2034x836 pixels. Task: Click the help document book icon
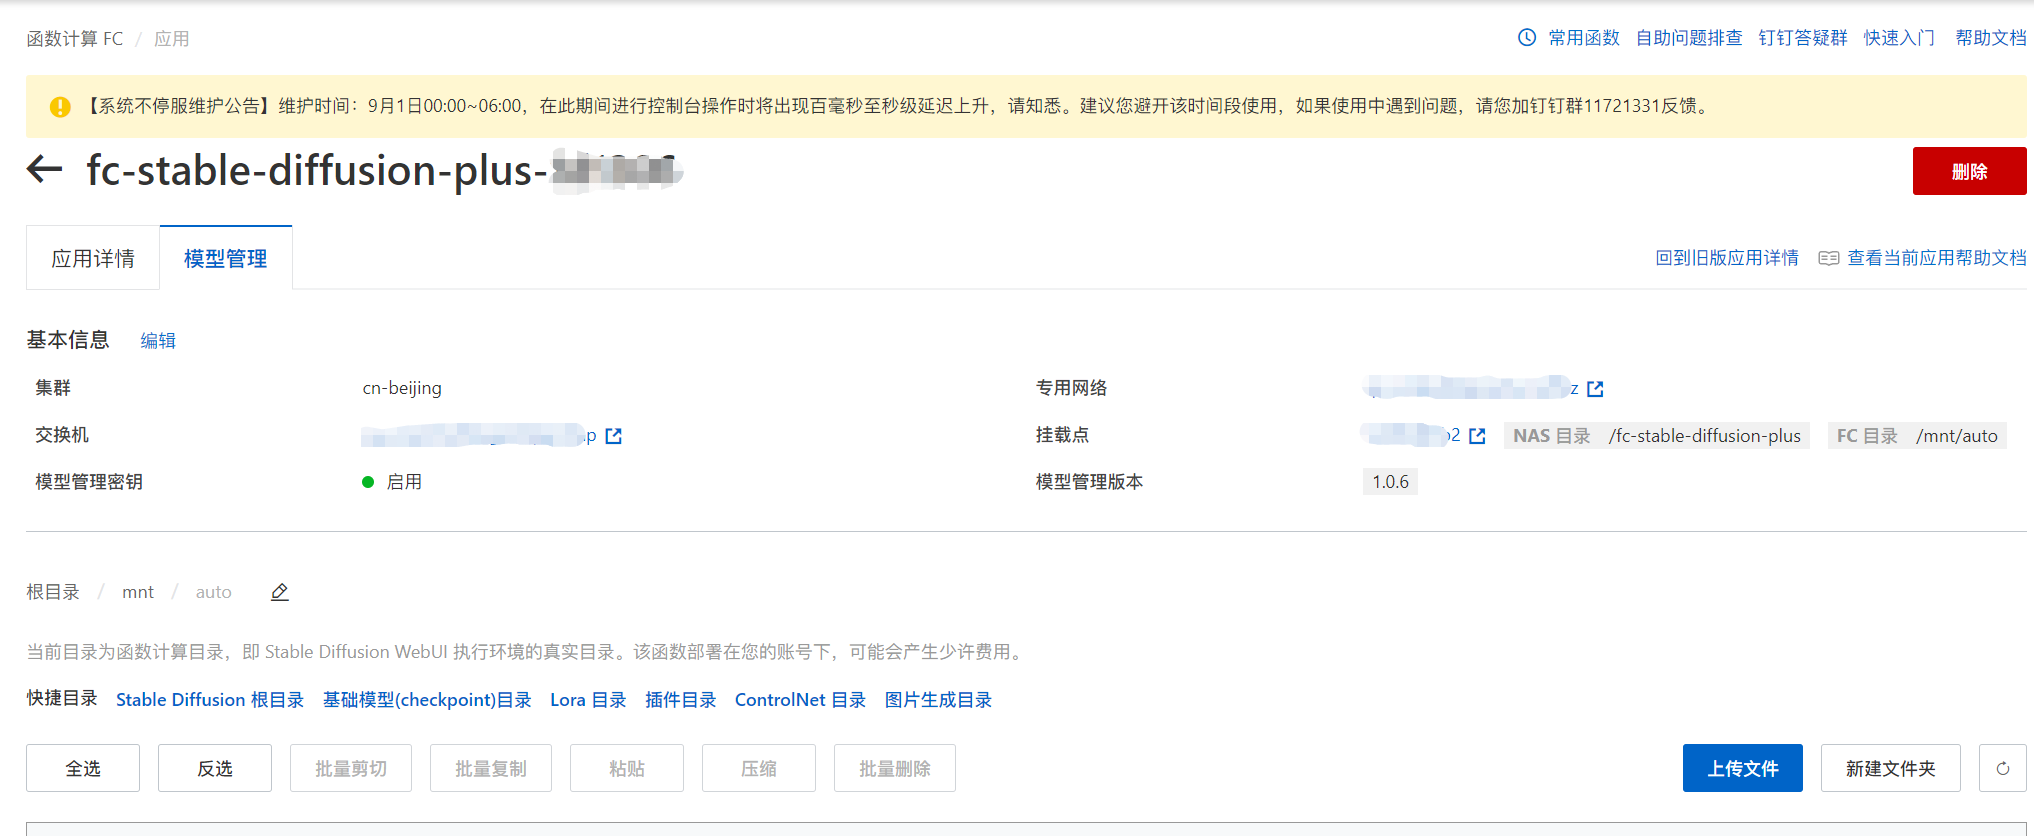[x=1829, y=258]
